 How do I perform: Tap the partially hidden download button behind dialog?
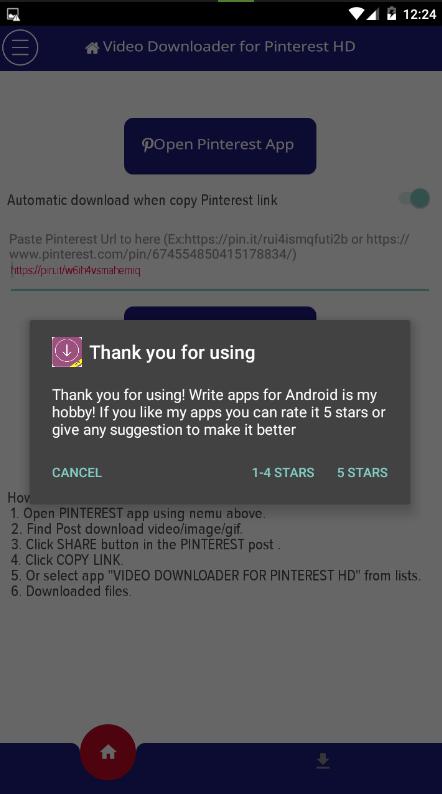tap(220, 313)
